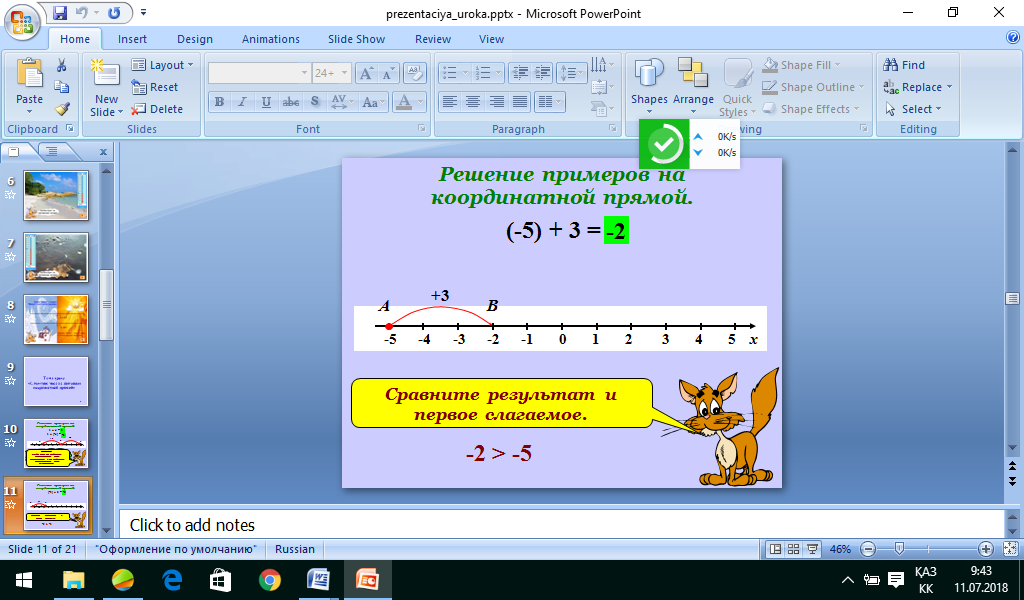Image resolution: width=1024 pixels, height=600 pixels.
Task: Expand Layout dropdown
Action: coord(163,65)
